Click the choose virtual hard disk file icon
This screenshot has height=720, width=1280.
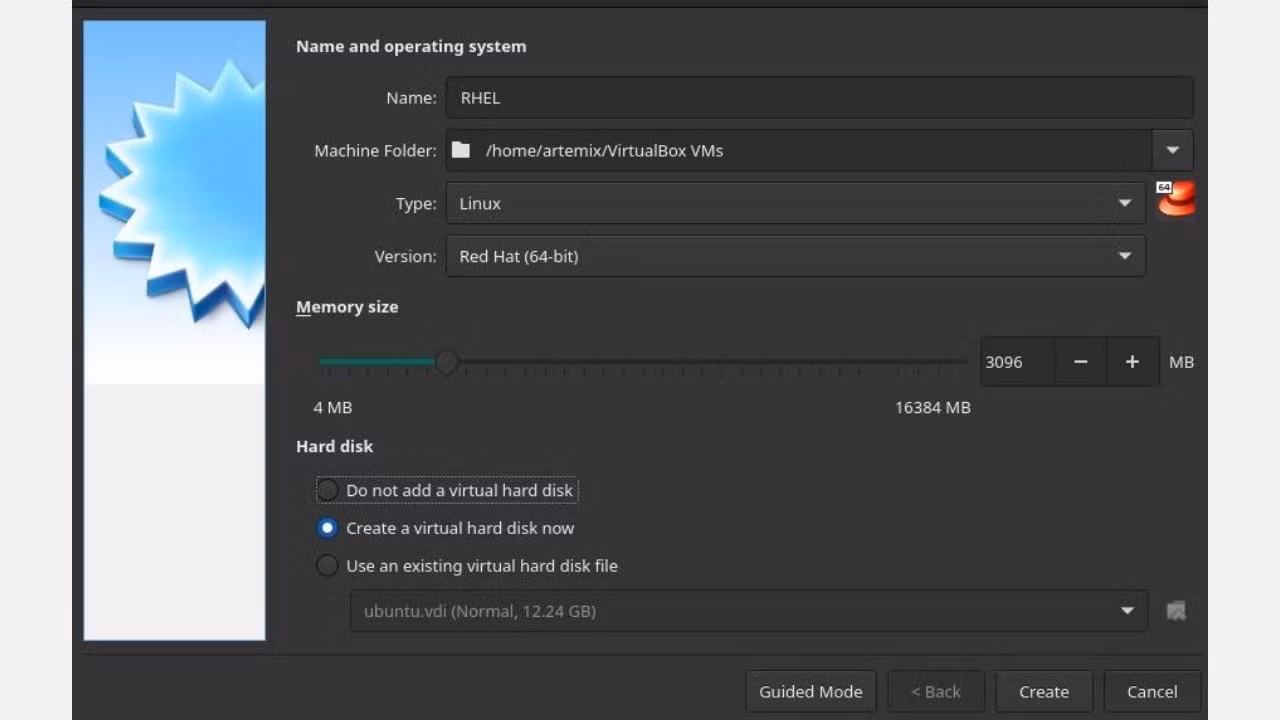pyautogui.click(x=1176, y=611)
